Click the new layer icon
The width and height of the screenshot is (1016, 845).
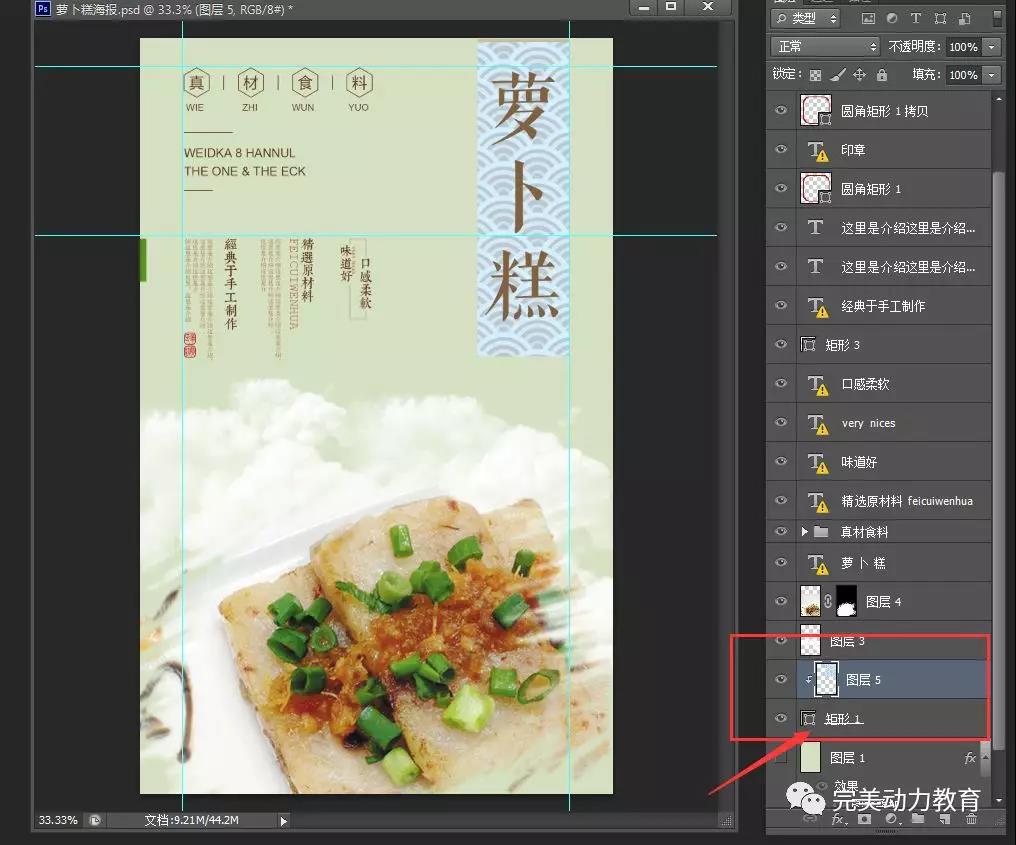coord(945,819)
